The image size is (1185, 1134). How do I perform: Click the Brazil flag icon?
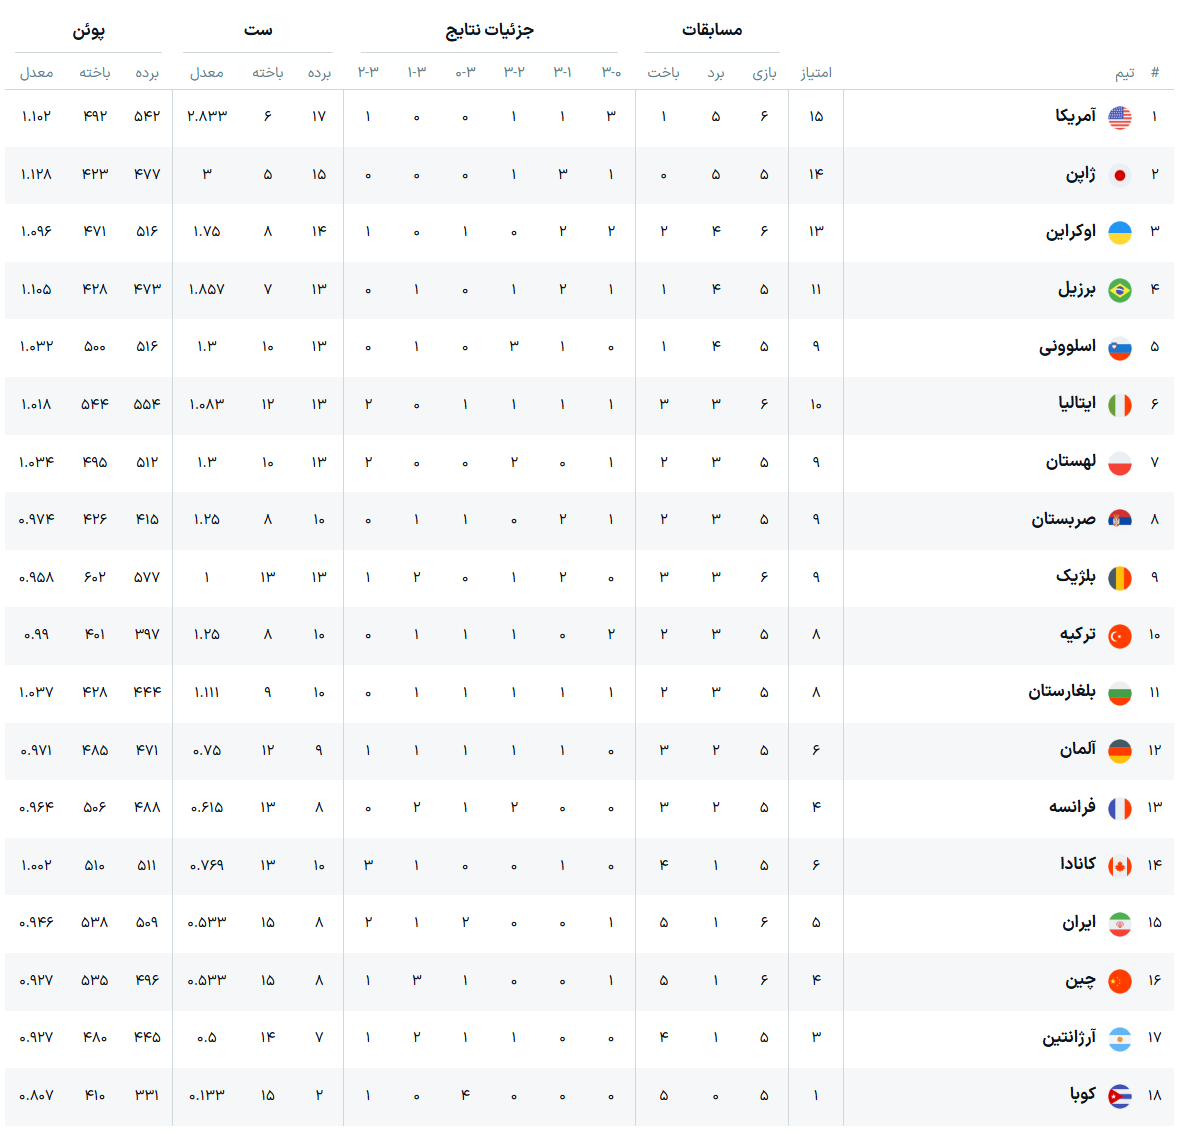(x=1119, y=290)
